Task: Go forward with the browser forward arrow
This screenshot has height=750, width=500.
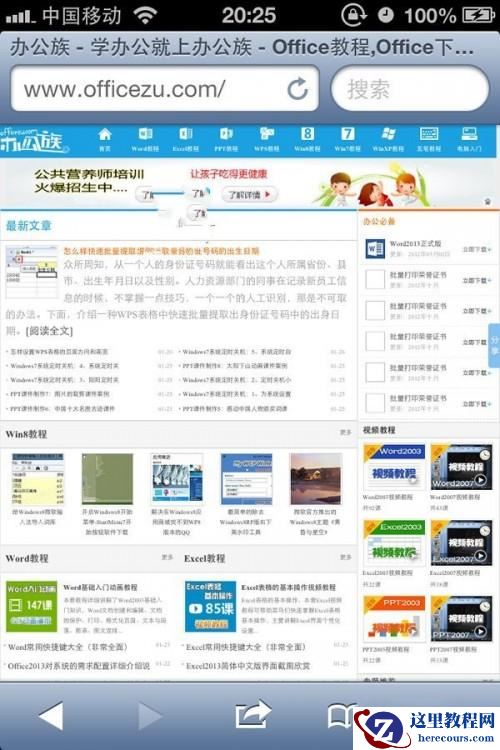Action: (150, 716)
